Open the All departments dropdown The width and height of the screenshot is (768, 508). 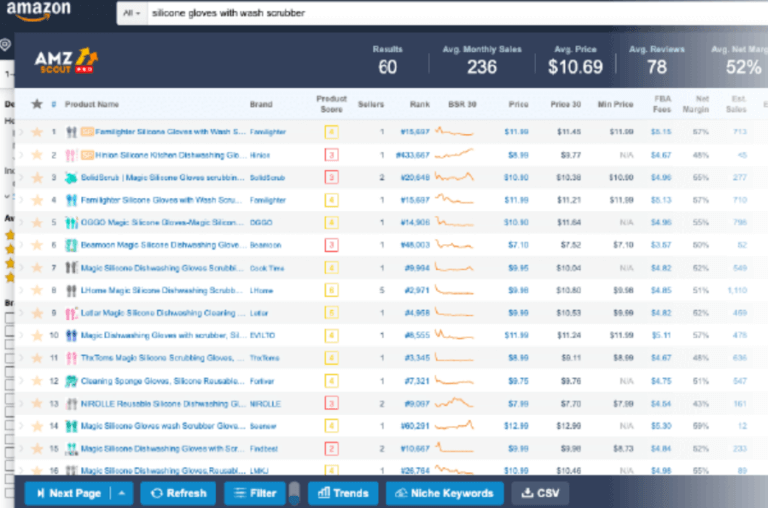pyautogui.click(x=132, y=13)
